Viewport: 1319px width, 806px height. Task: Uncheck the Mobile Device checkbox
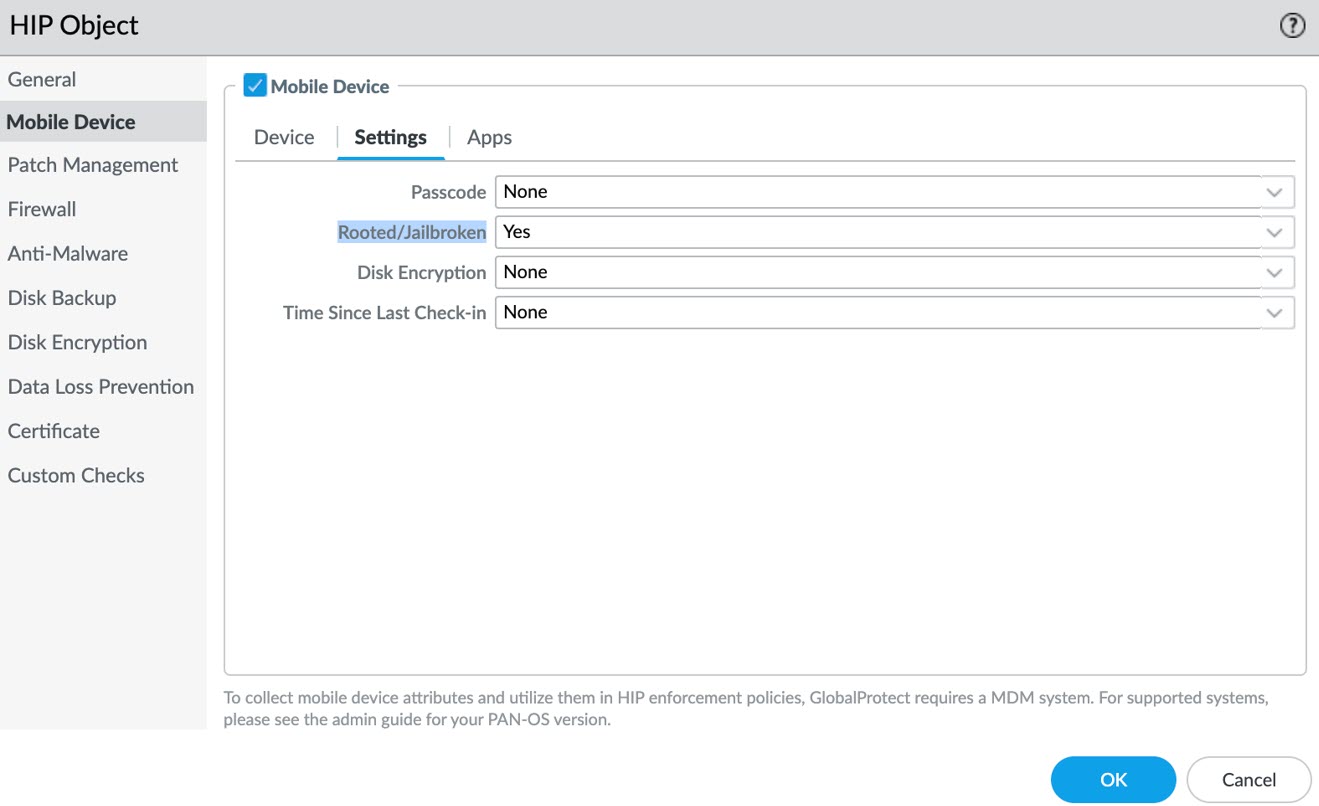click(x=255, y=86)
